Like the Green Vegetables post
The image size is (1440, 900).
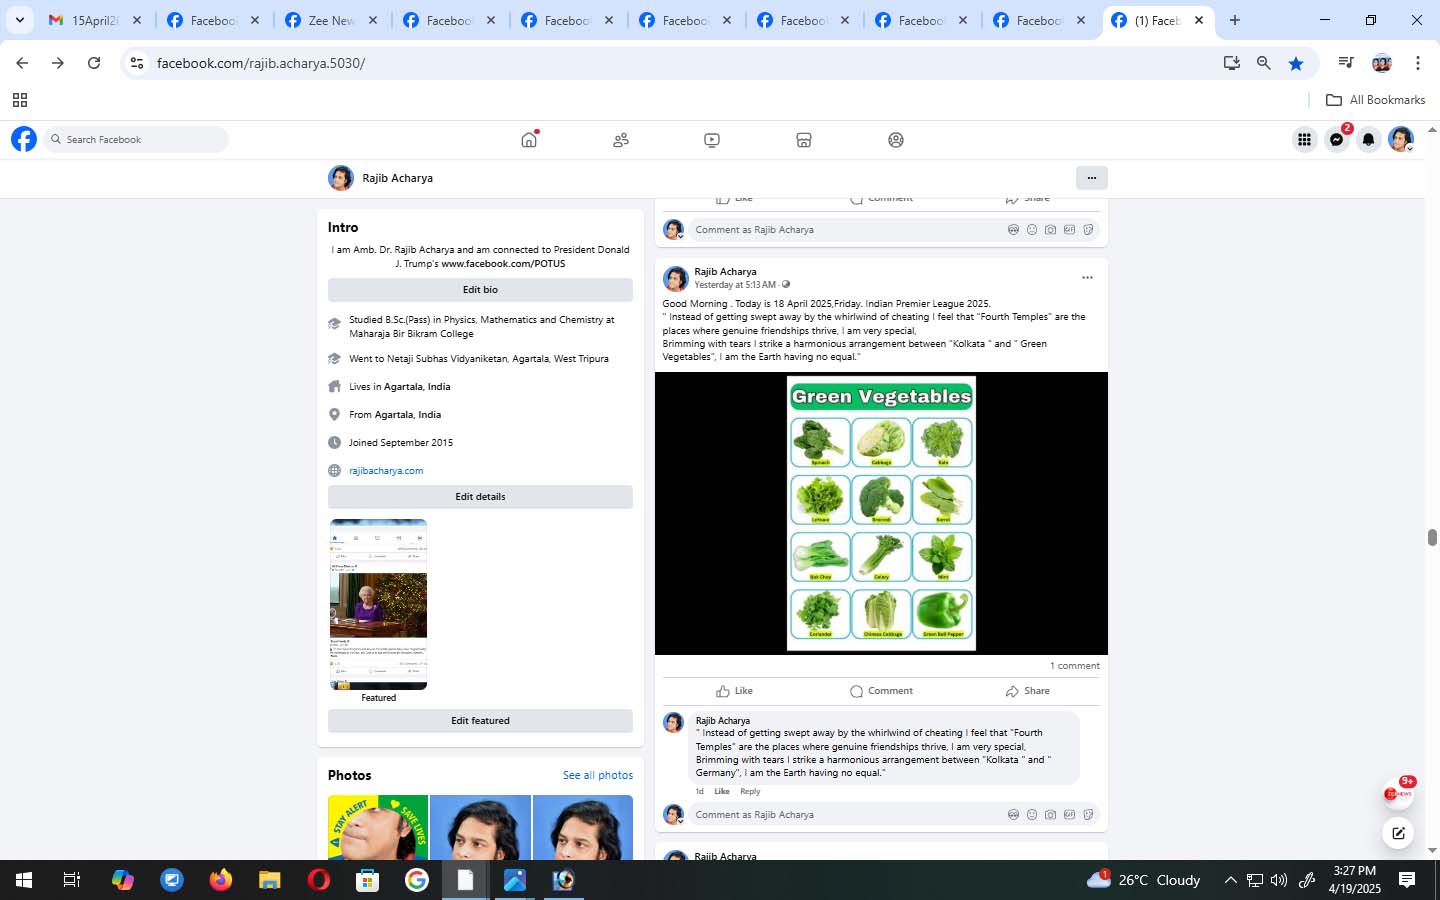click(735, 691)
